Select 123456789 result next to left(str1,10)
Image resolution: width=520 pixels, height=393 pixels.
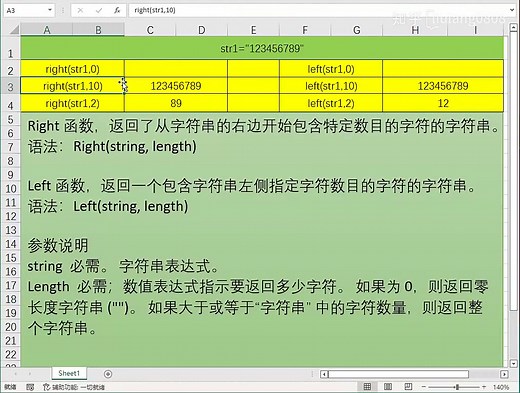coord(443,86)
